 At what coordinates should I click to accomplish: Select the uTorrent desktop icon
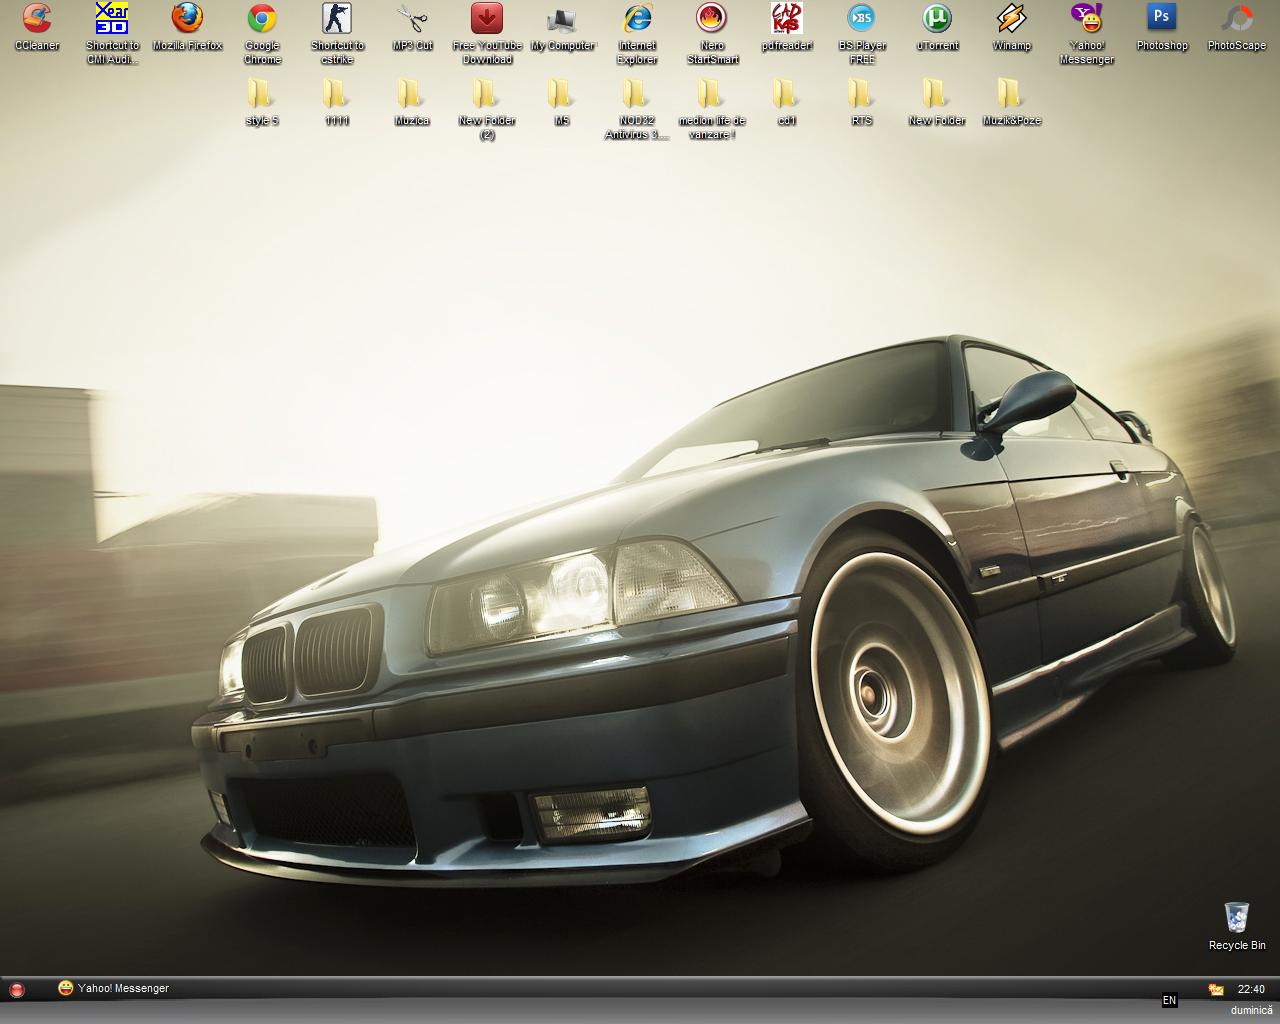click(937, 19)
